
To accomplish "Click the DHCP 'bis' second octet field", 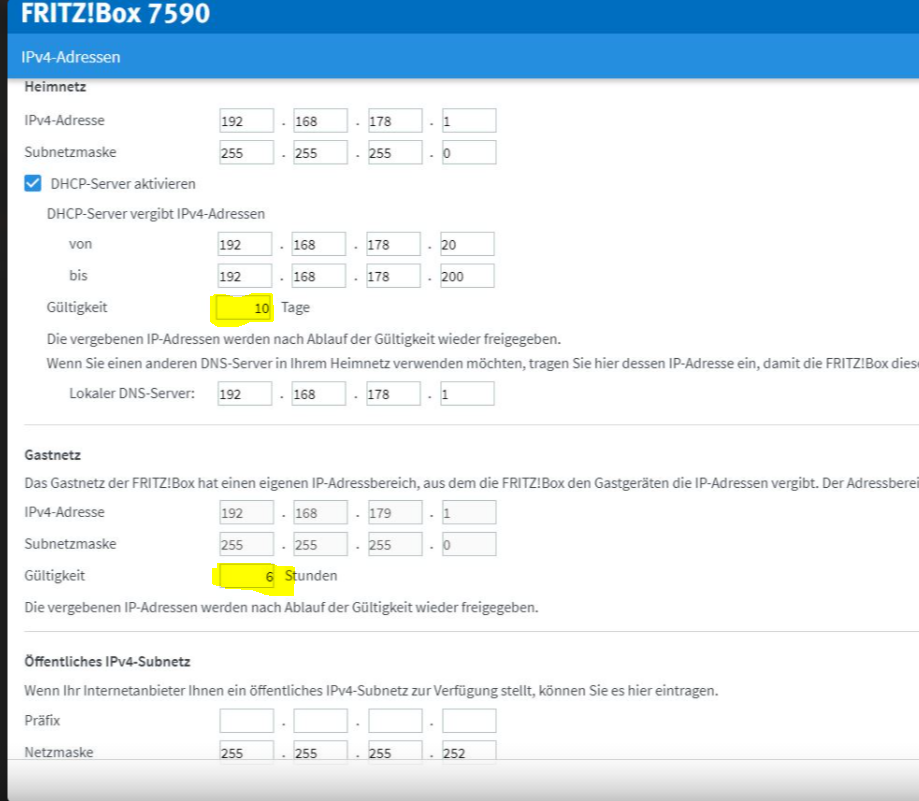I will (x=319, y=276).
